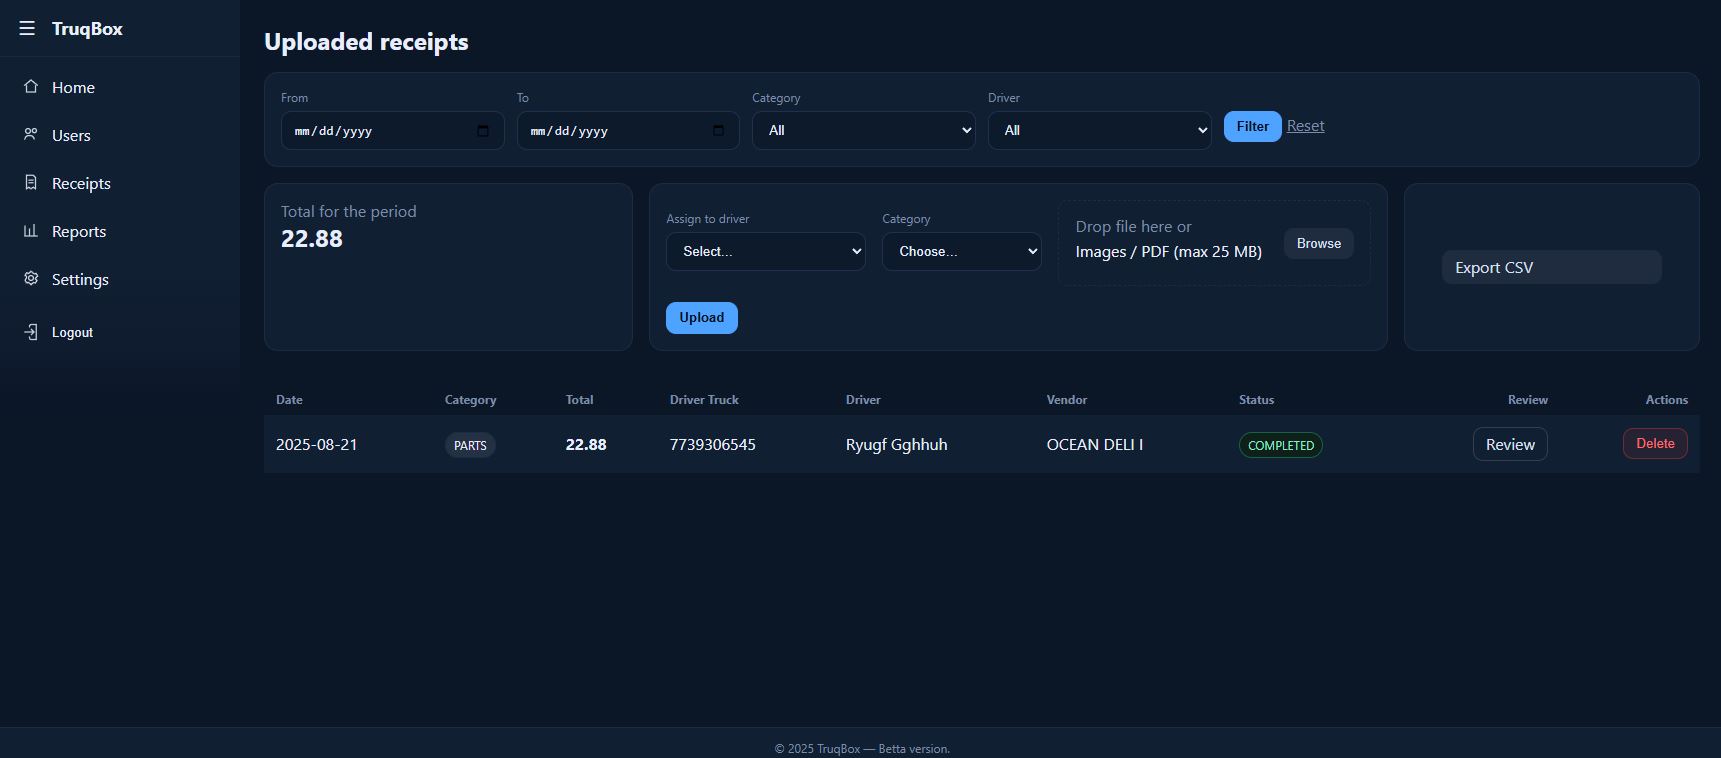This screenshot has width=1721, height=758.
Task: Click the Settings gear icon in sidebar
Action: tap(31, 279)
